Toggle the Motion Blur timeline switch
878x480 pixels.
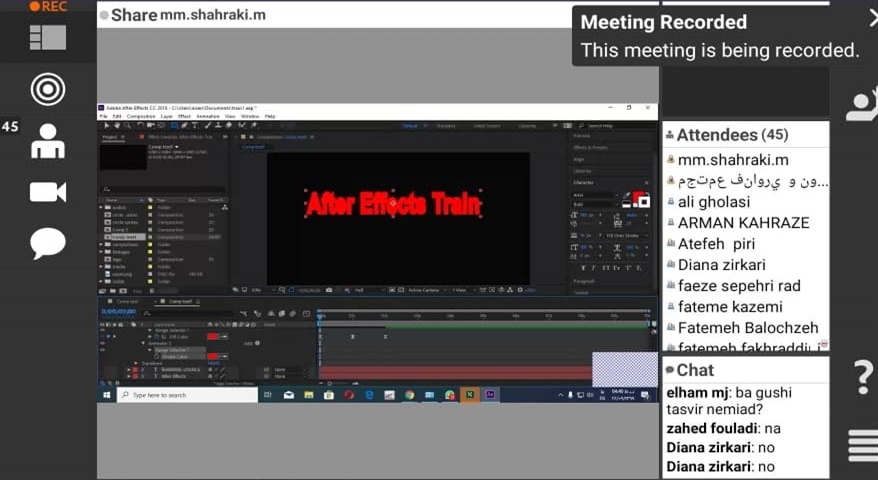292,314
